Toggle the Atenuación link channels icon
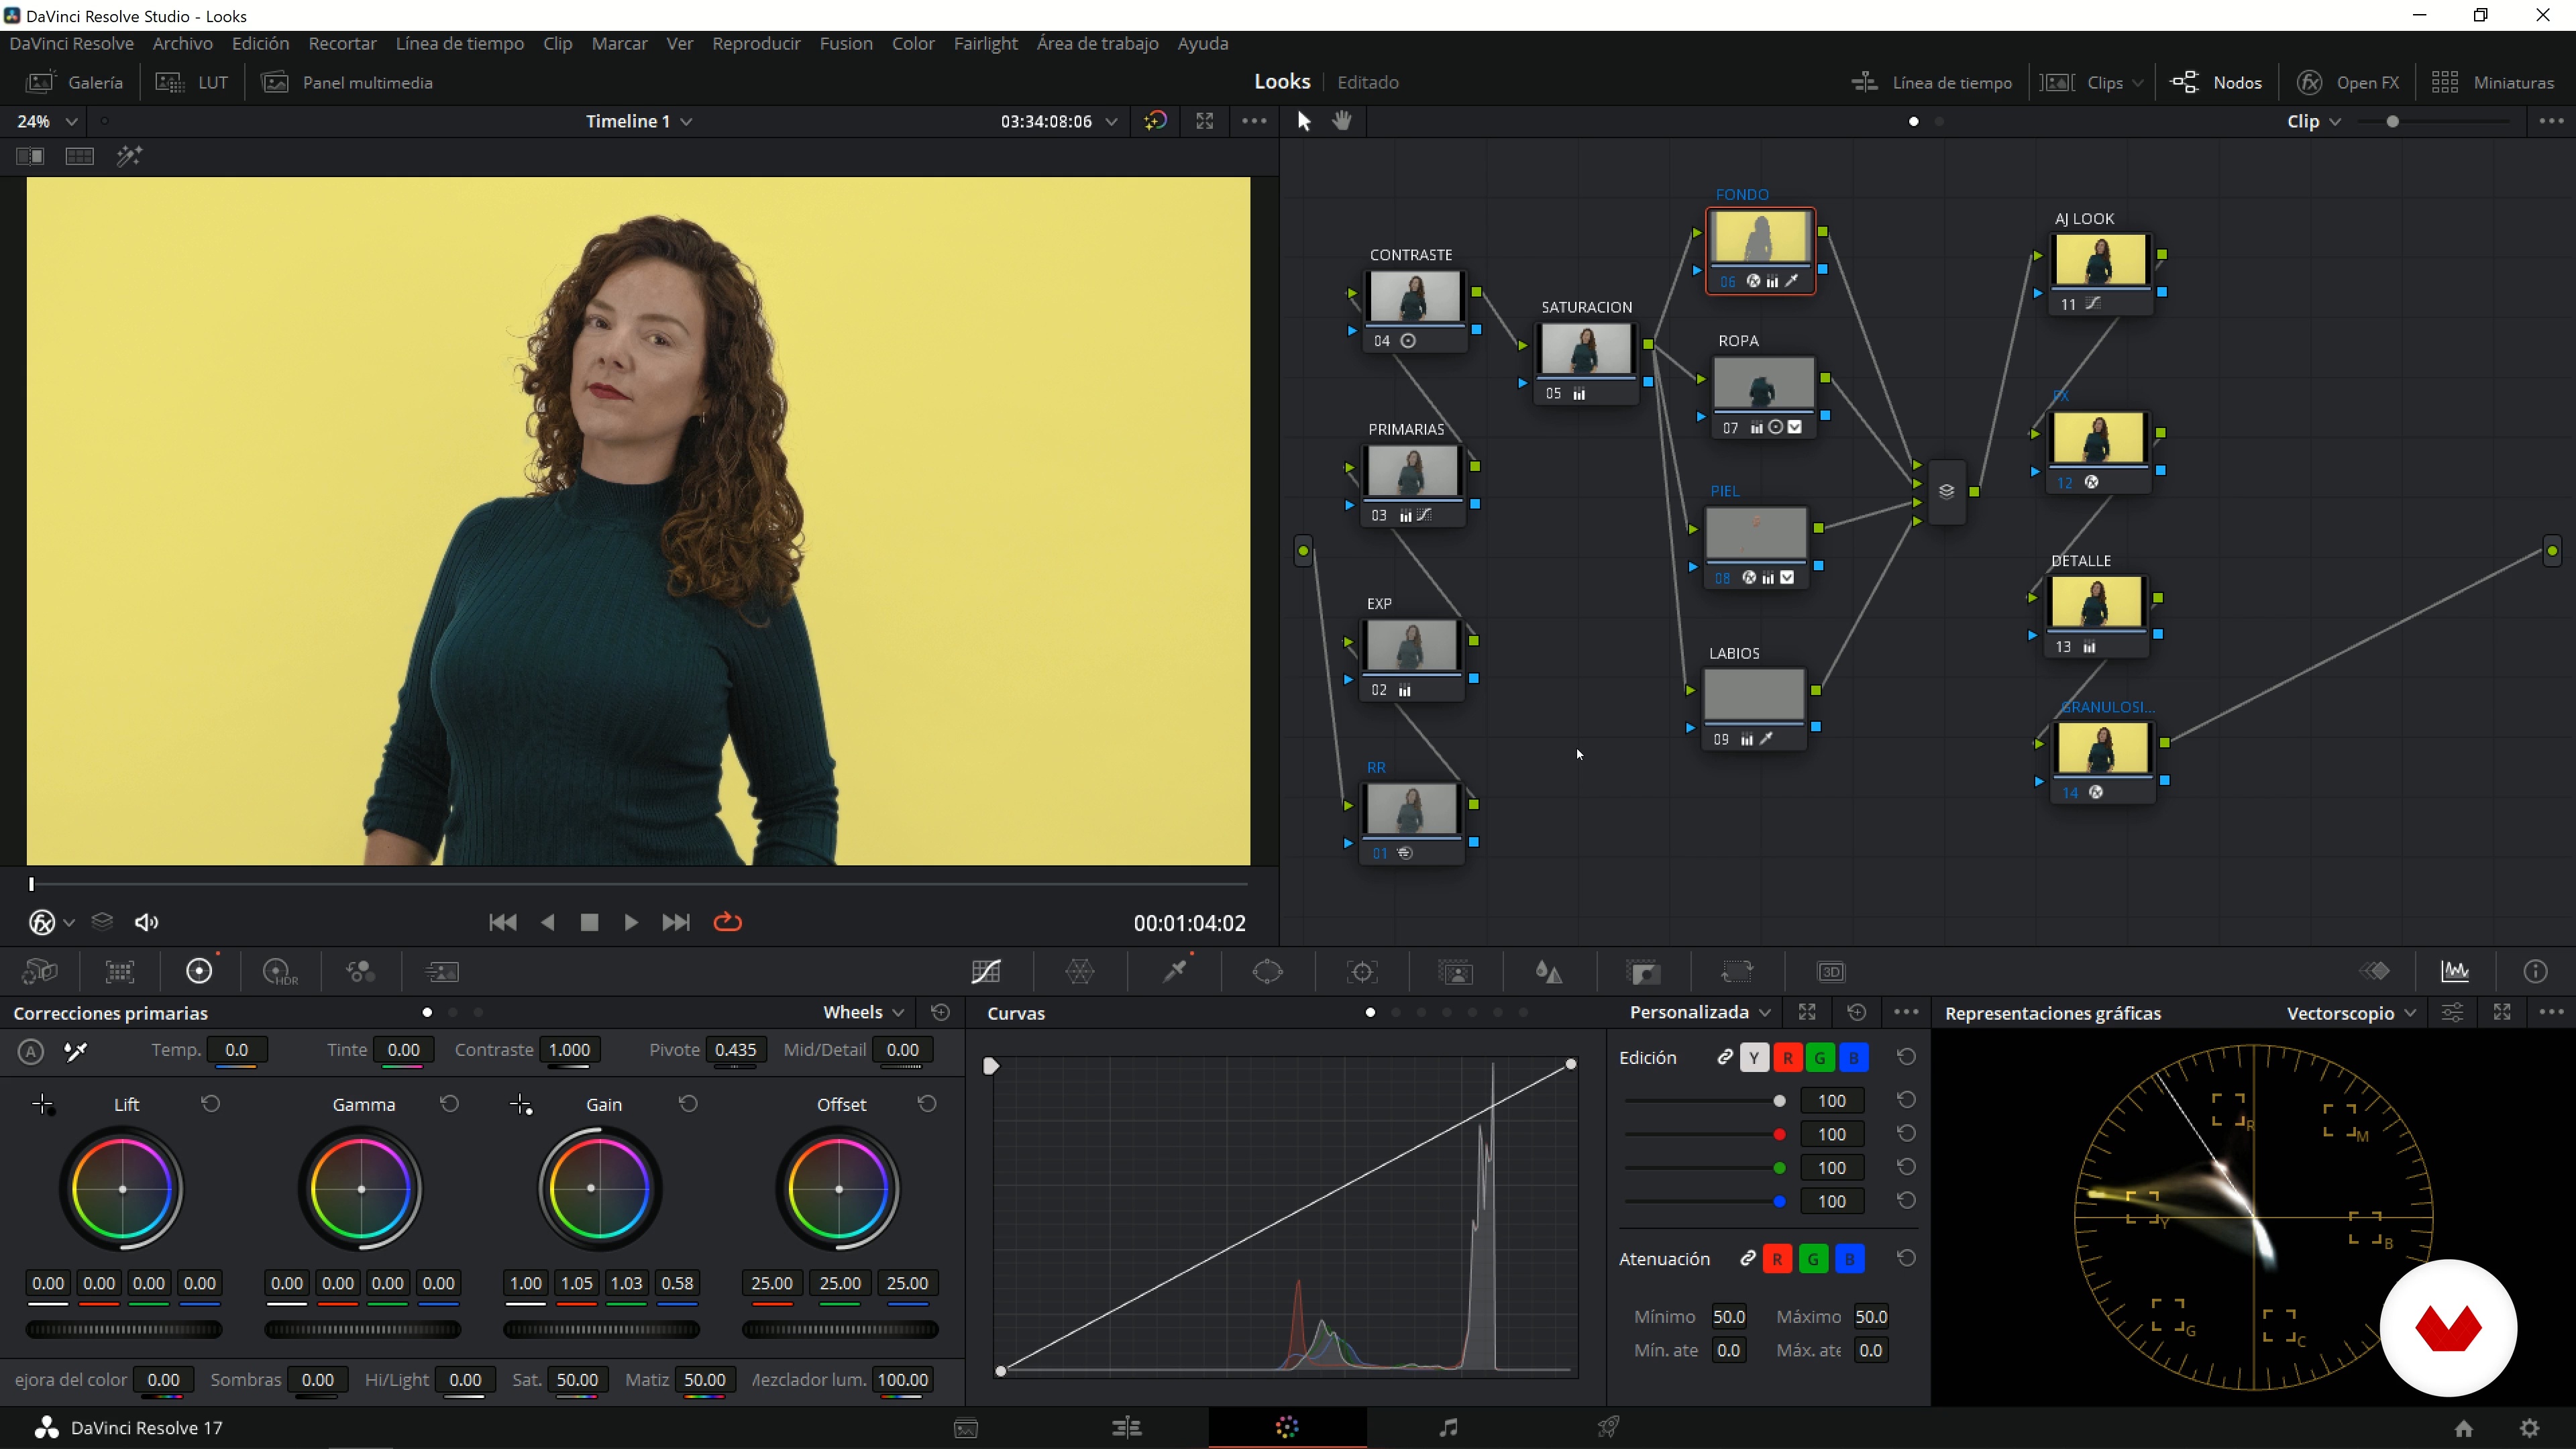The image size is (2576, 1449). pos(1747,1258)
